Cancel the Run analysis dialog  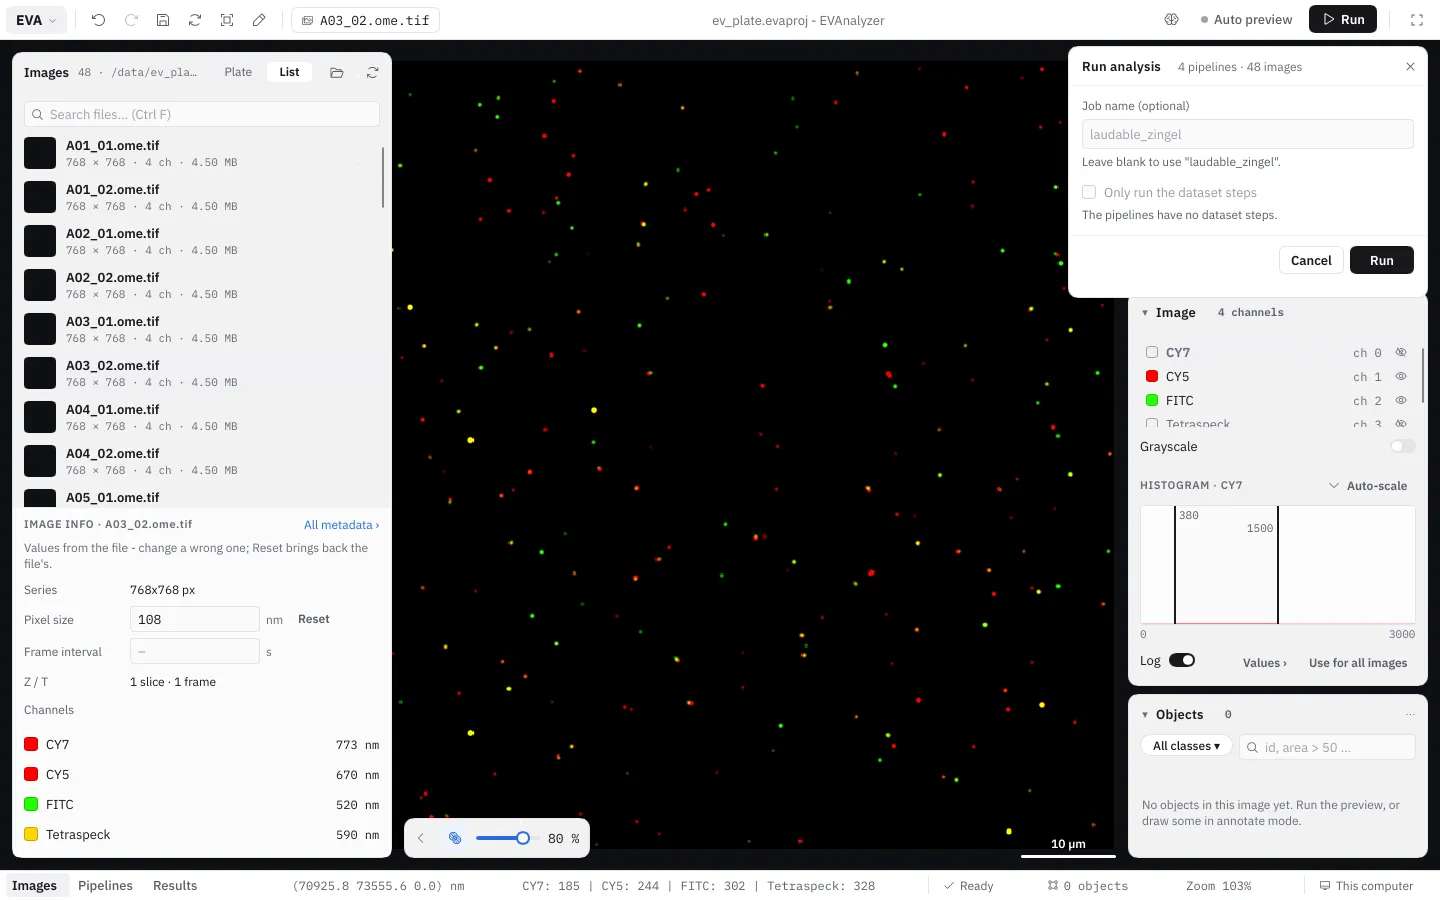coord(1311,260)
